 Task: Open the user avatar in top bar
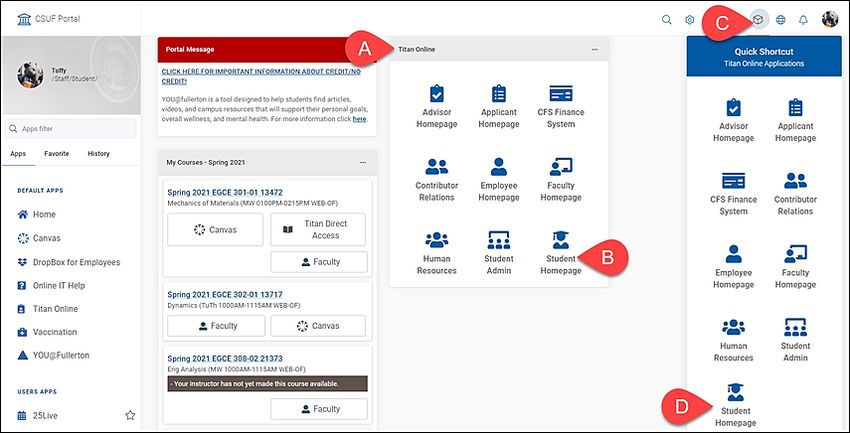[830, 20]
